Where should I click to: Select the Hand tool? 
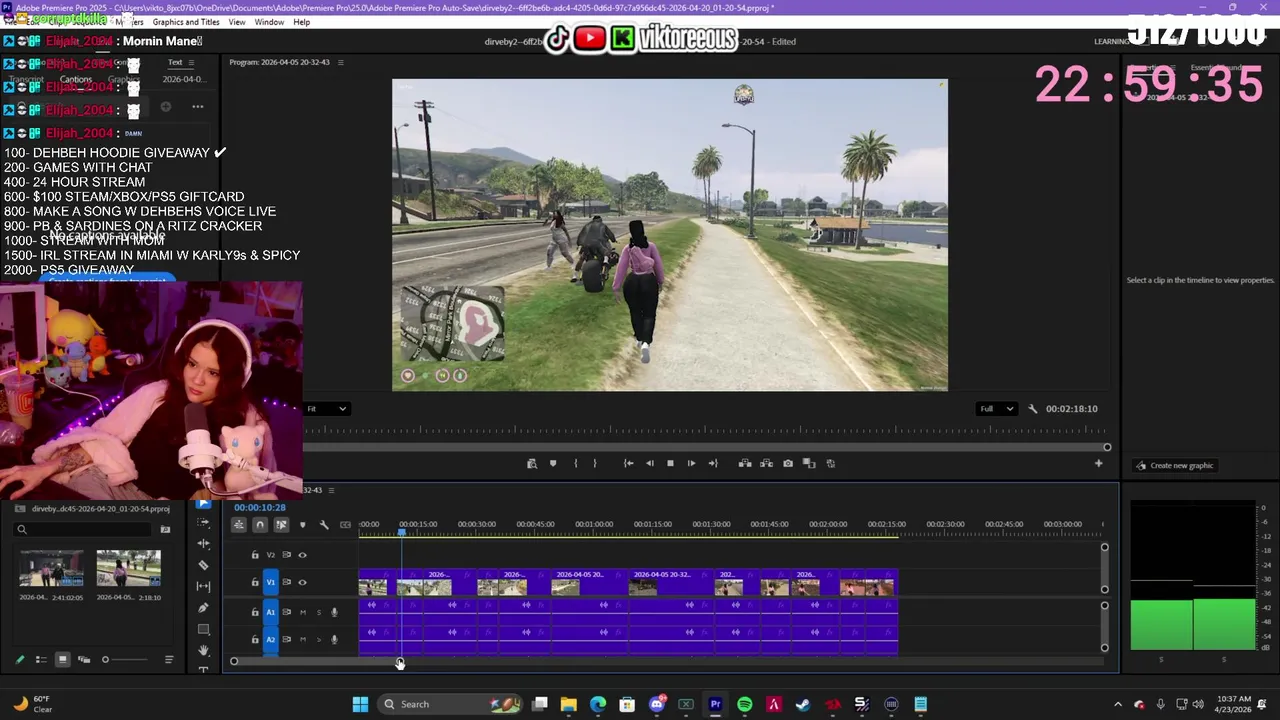click(x=203, y=650)
